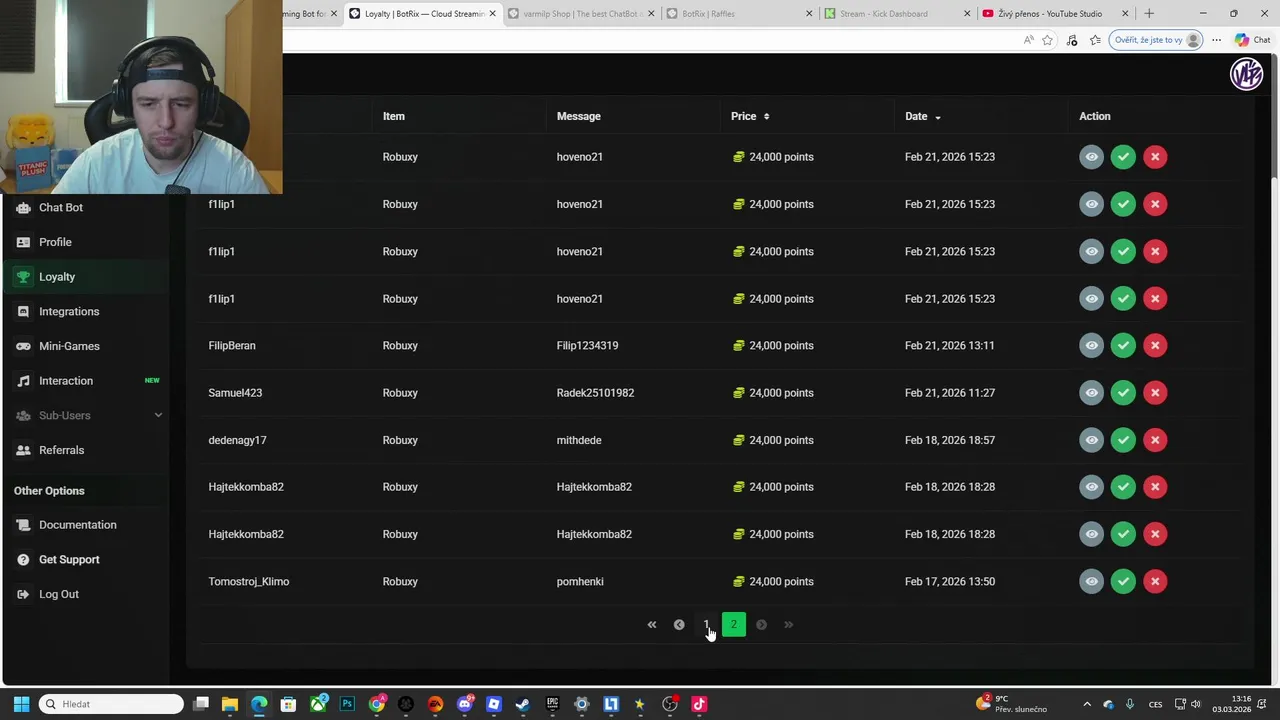Click the Message column header
Image resolution: width=1280 pixels, height=720 pixels.
point(578,116)
